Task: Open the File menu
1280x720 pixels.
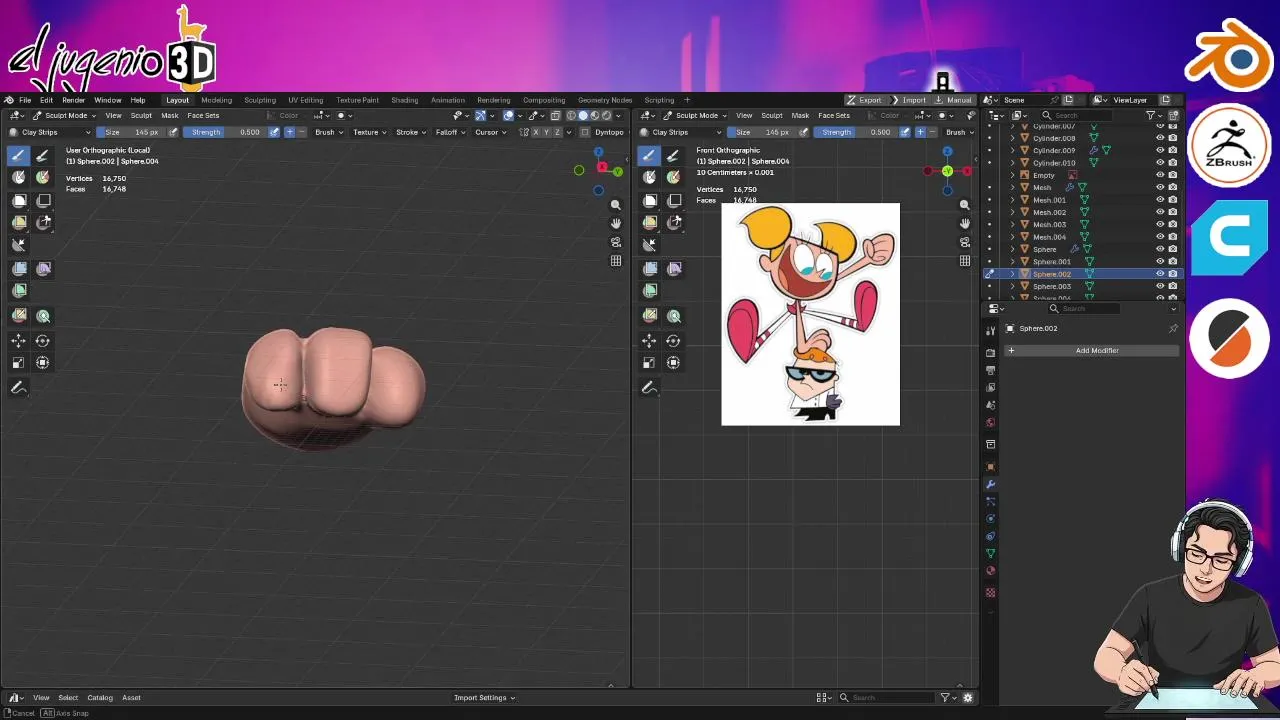Action: point(25,100)
